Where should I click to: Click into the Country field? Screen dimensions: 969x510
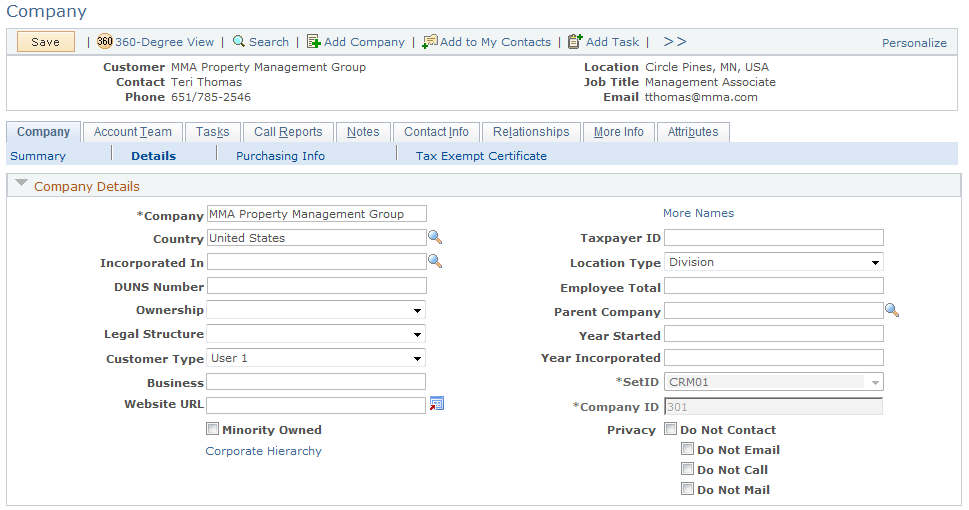[316, 237]
